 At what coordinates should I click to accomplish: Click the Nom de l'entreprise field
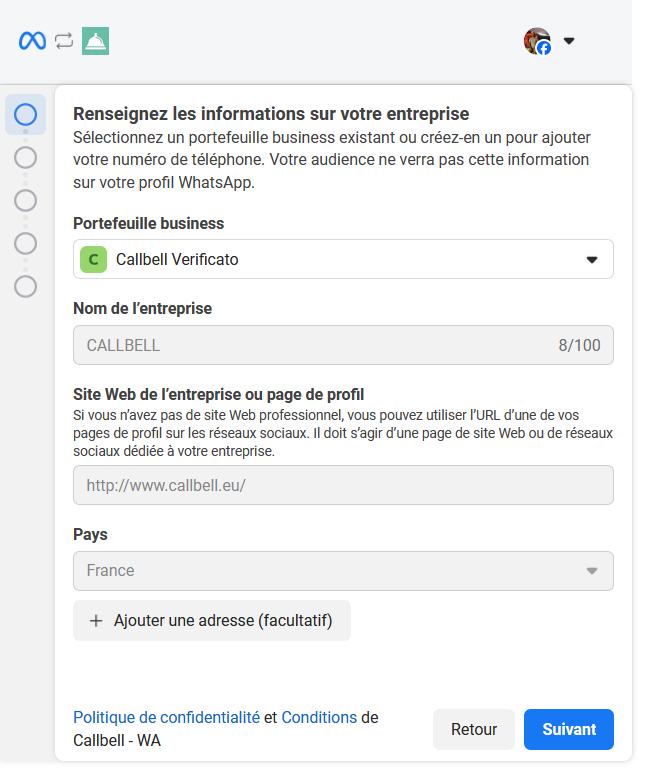point(343,345)
